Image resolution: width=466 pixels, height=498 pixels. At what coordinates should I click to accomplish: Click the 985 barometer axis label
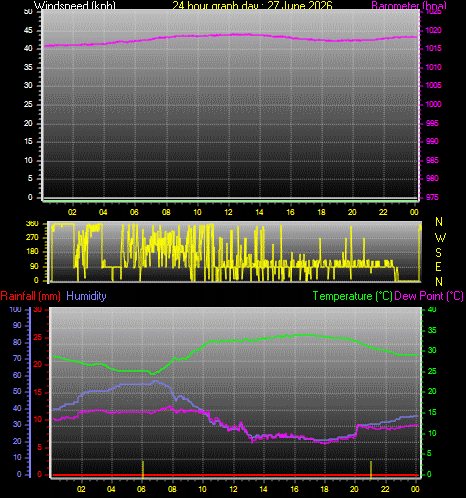click(432, 160)
